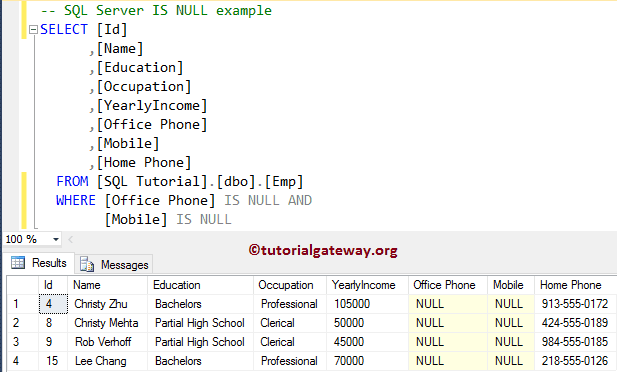Click the Occupation column header
Screen dimensions: 617x372
tap(290, 285)
